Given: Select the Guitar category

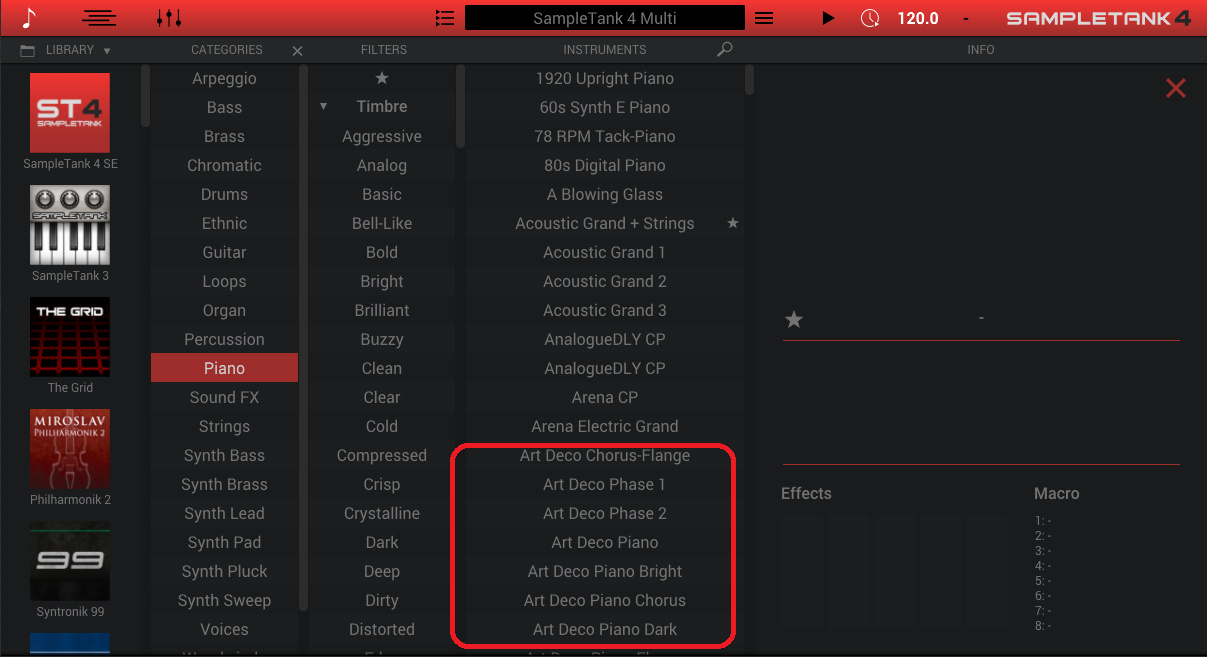Looking at the screenshot, I should [224, 252].
